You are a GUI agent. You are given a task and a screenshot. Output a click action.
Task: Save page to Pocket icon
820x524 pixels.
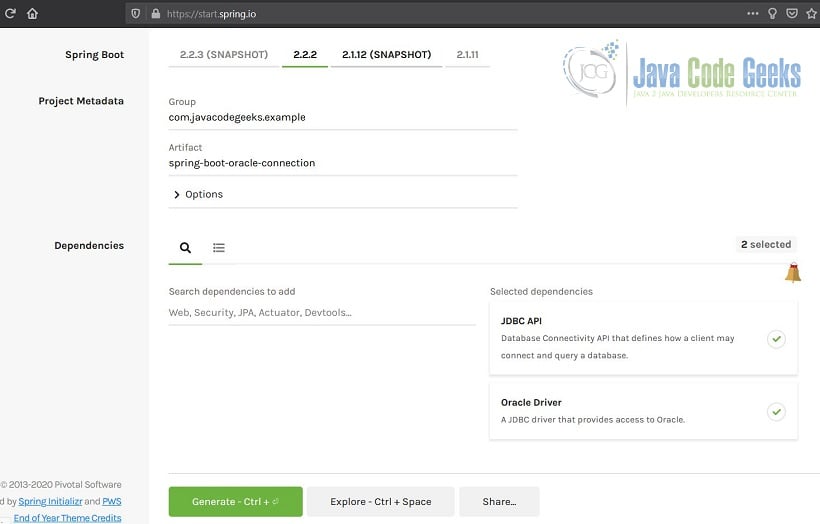(x=792, y=13)
